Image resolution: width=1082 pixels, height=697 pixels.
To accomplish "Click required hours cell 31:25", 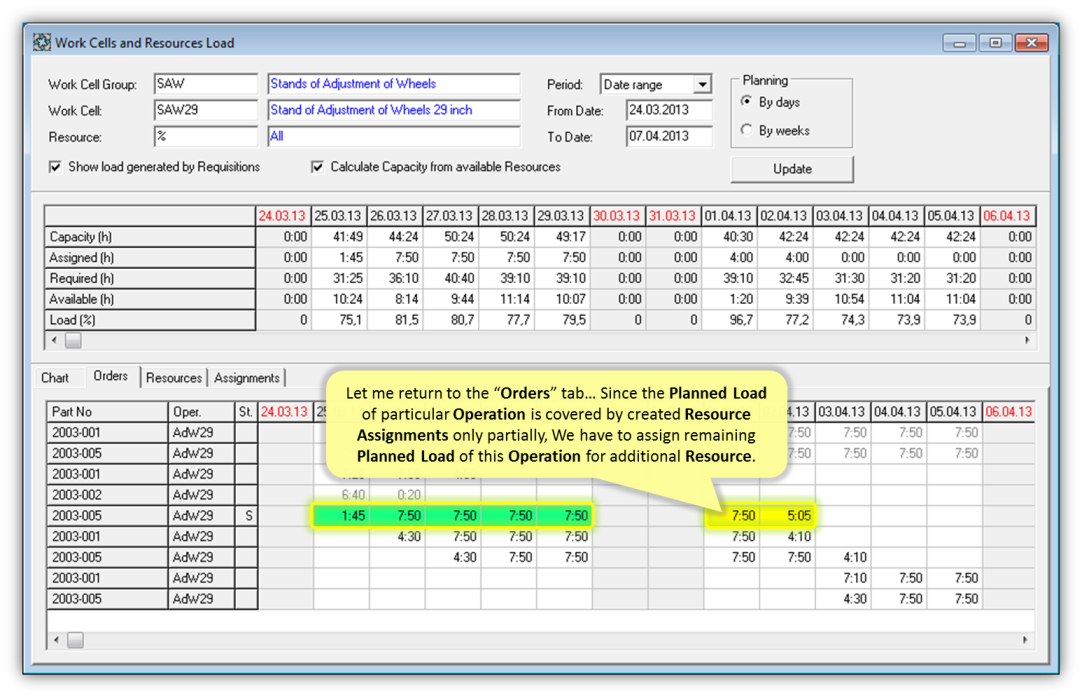I will tap(339, 278).
